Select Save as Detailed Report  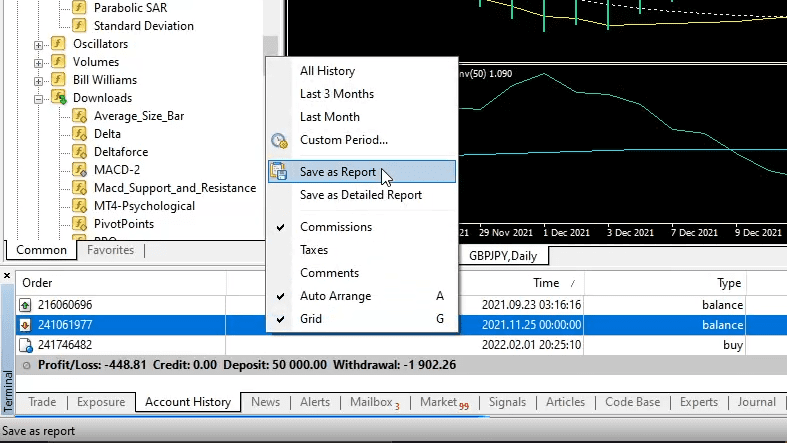pyautogui.click(x=360, y=195)
